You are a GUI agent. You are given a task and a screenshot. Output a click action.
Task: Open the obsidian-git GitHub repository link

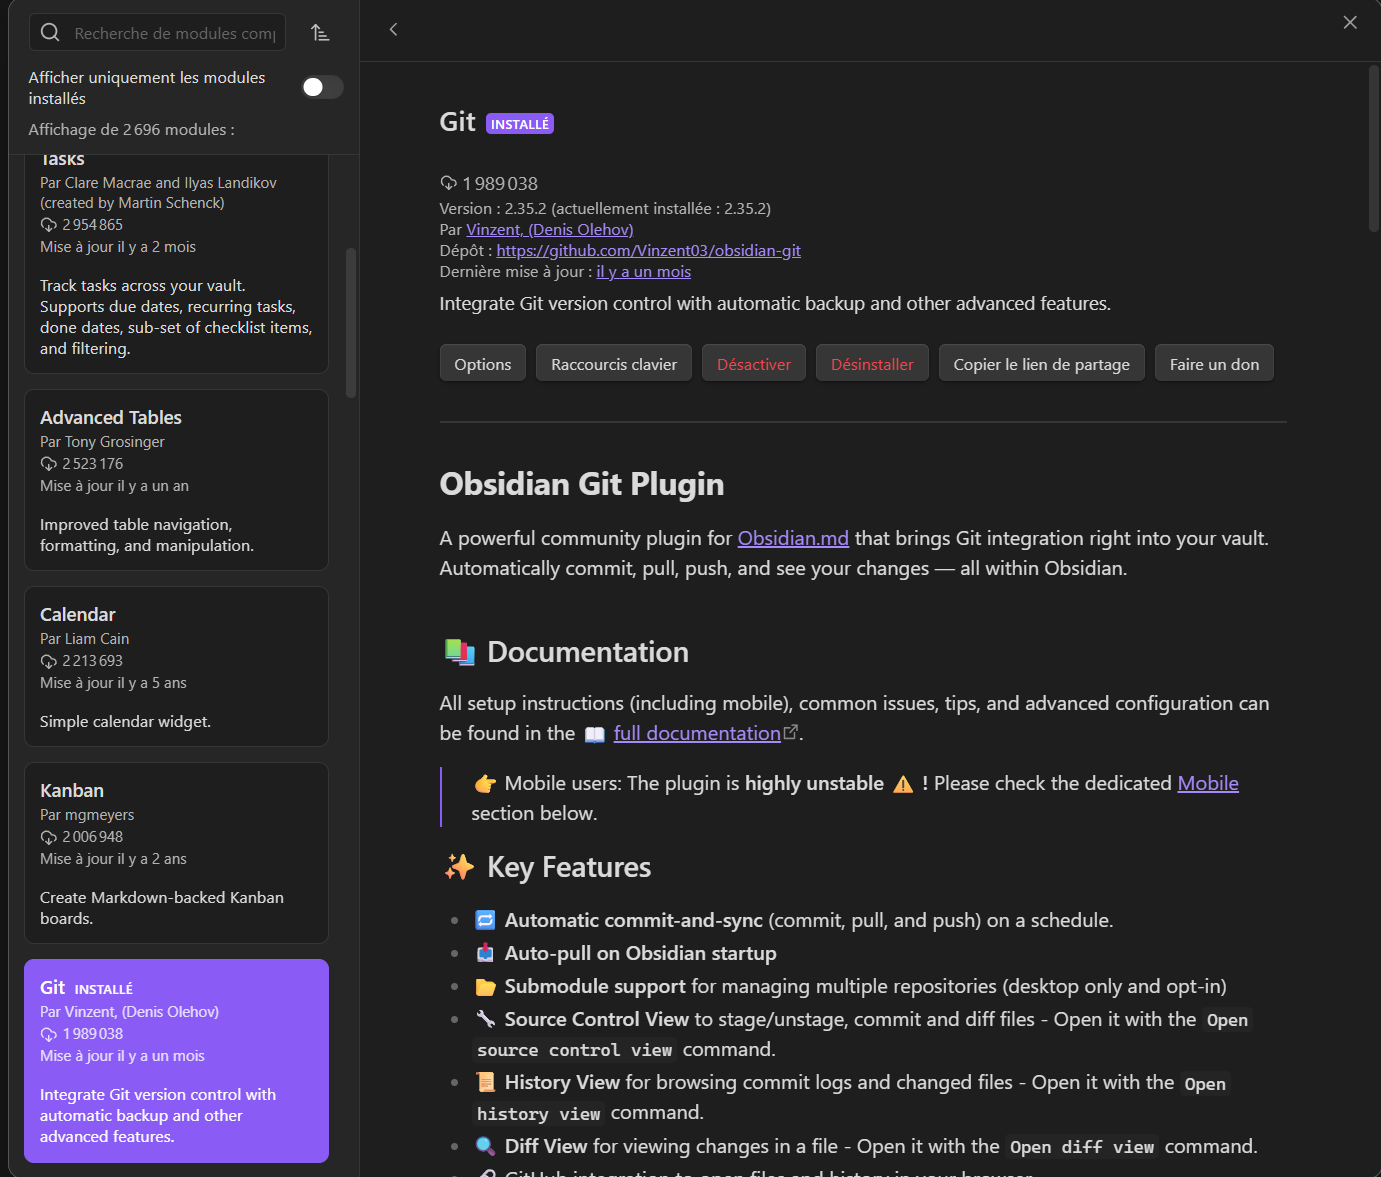coord(648,250)
